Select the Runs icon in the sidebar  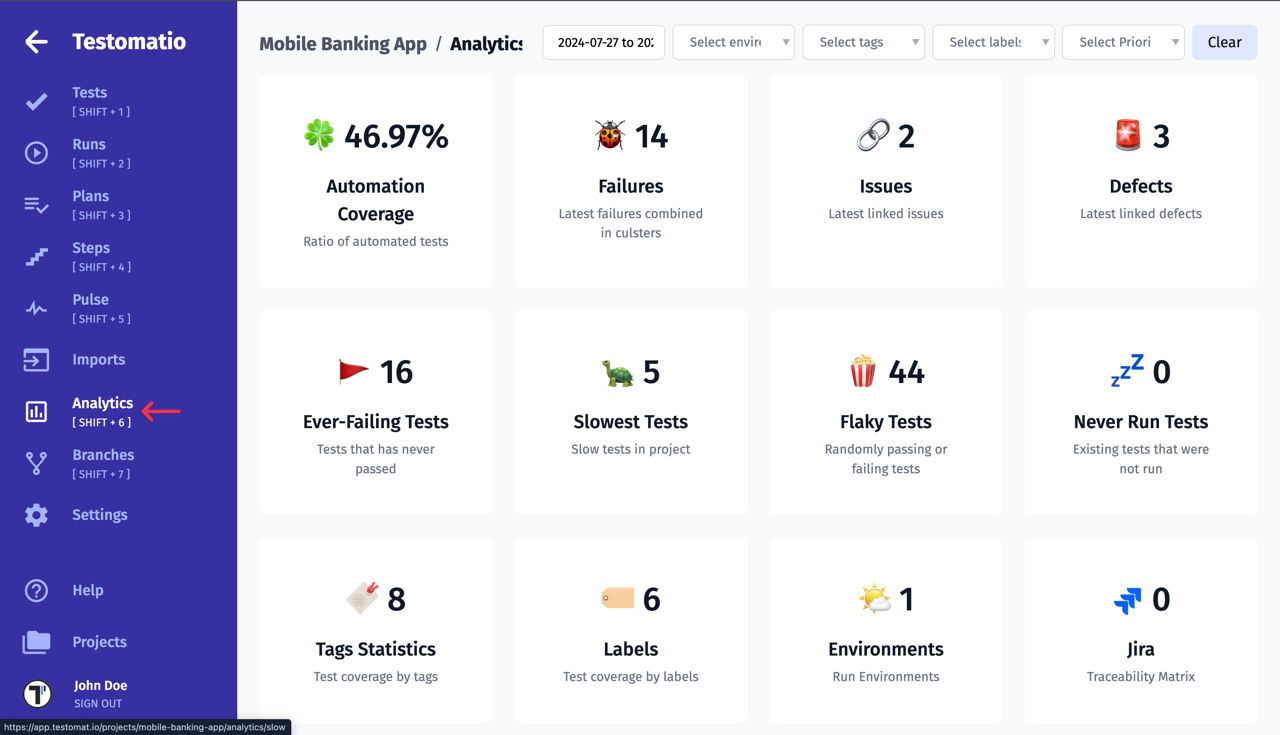click(36, 152)
